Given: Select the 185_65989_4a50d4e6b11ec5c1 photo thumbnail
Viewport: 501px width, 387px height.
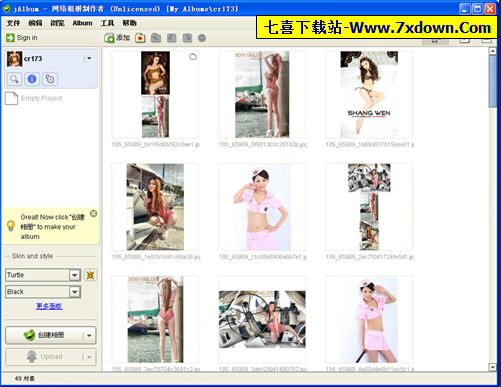Looking at the screenshot, I should click(x=369, y=319).
